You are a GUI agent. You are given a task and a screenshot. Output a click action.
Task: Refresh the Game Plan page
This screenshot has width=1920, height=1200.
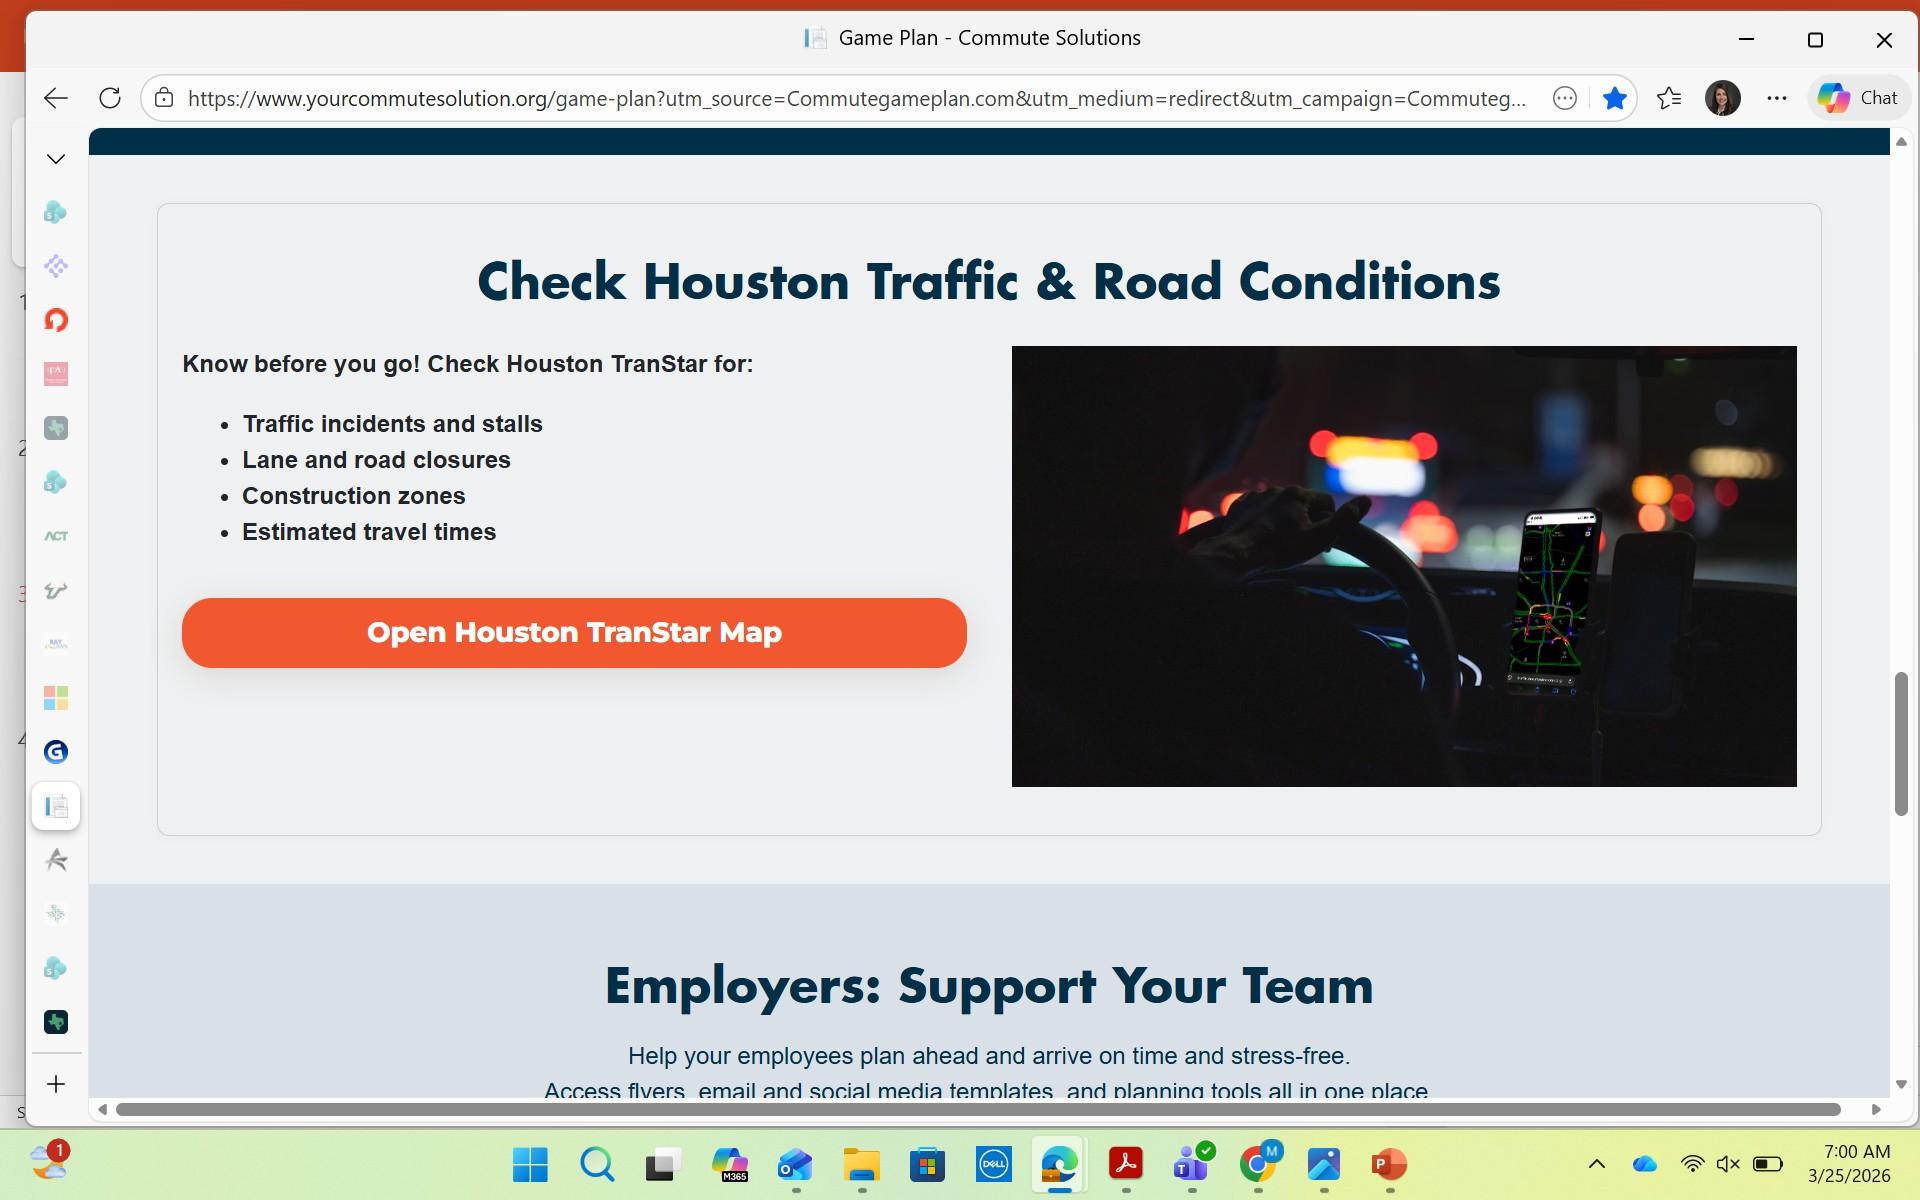tap(110, 98)
